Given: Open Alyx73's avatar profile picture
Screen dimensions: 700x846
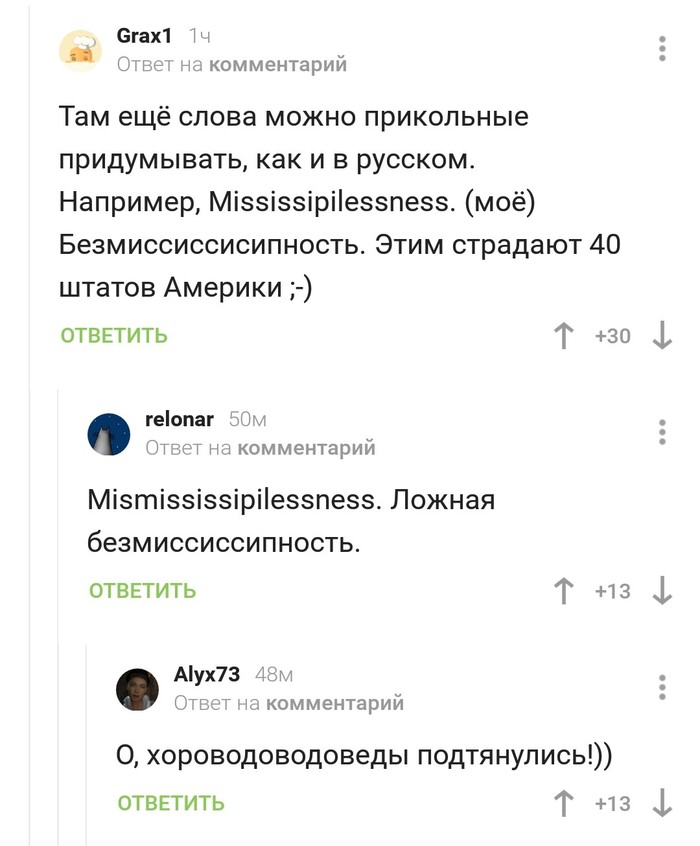Looking at the screenshot, I should pyautogui.click(x=137, y=689).
